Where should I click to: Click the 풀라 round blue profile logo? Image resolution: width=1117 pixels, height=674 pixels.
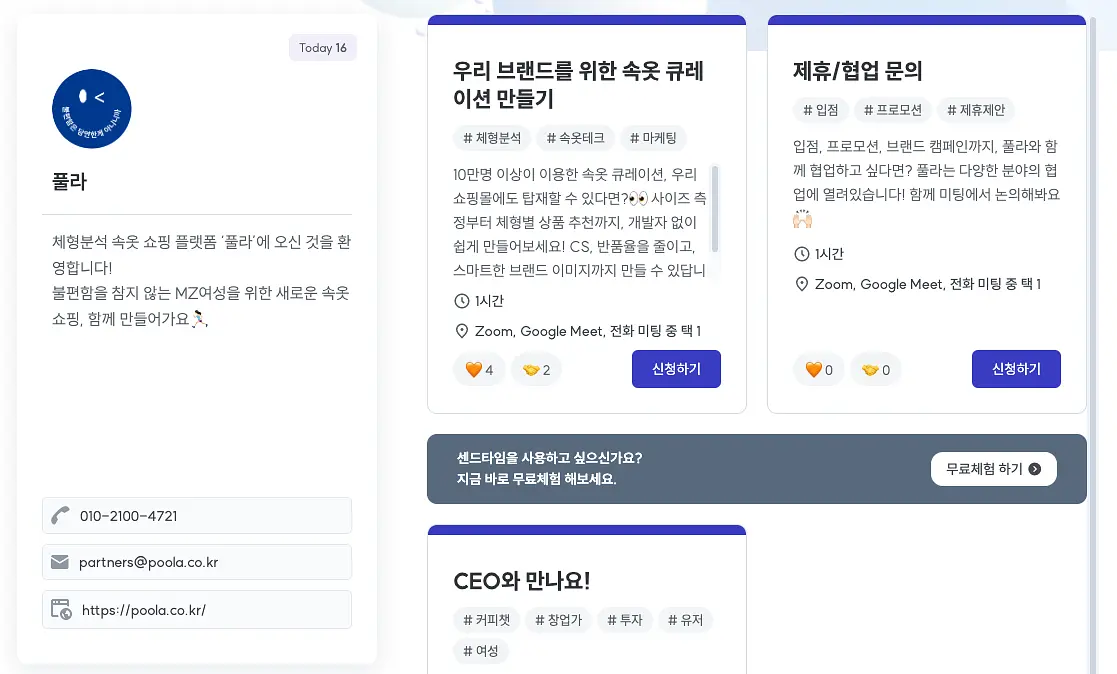pos(92,109)
